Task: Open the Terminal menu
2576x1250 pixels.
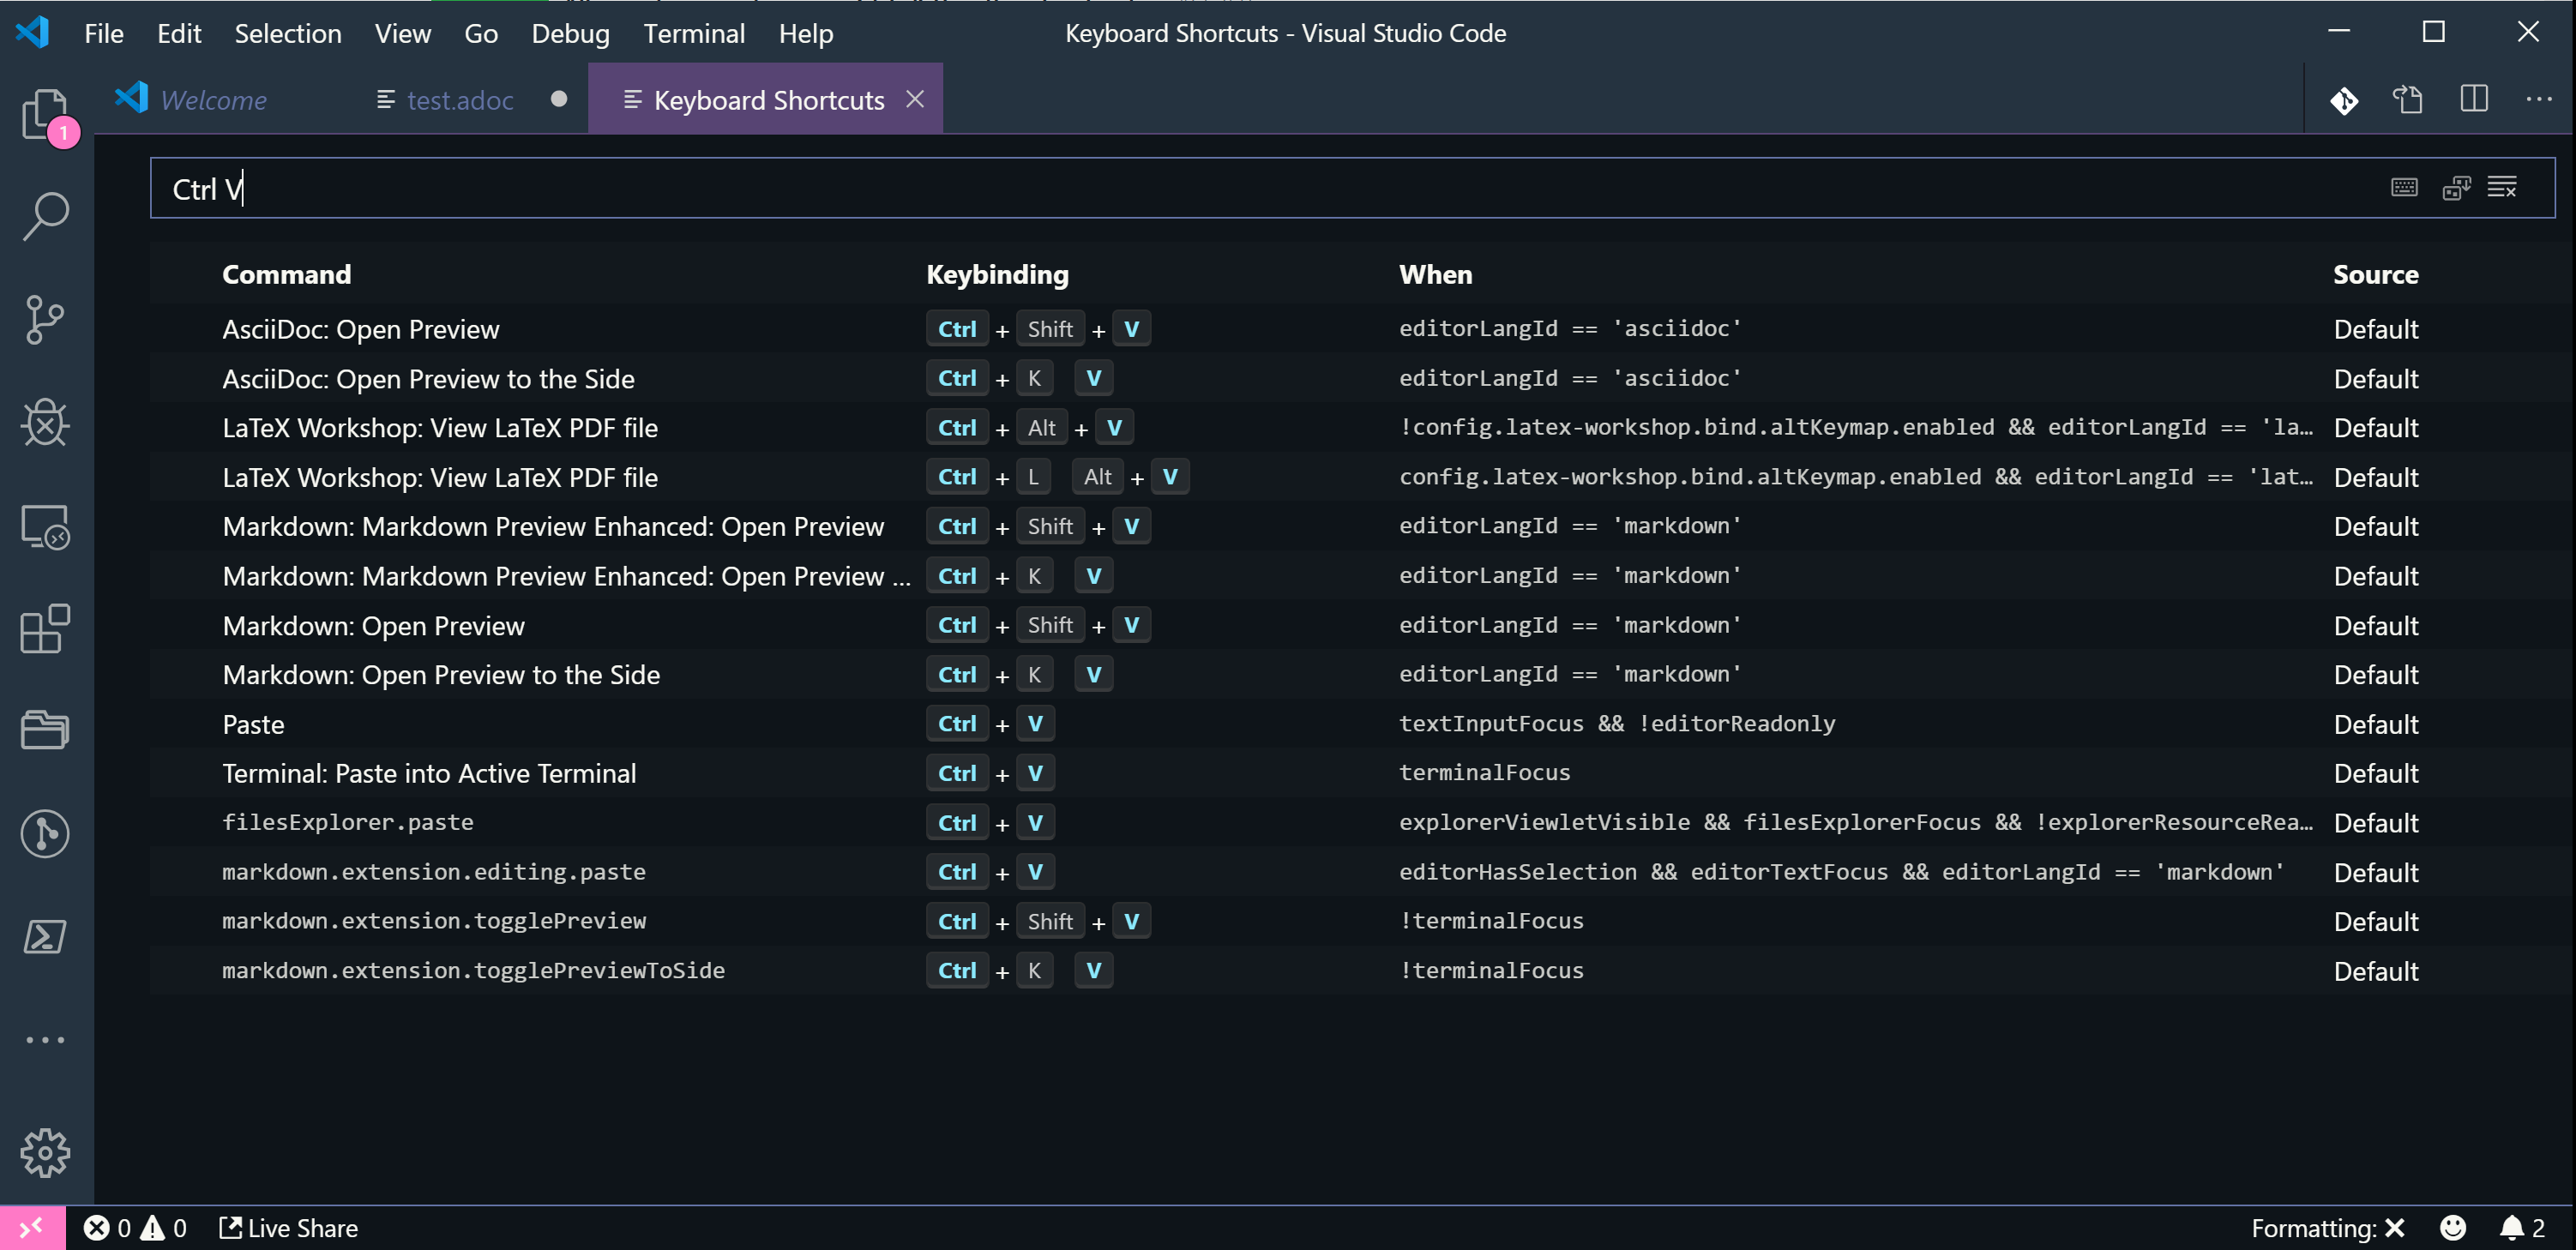Action: (x=693, y=33)
